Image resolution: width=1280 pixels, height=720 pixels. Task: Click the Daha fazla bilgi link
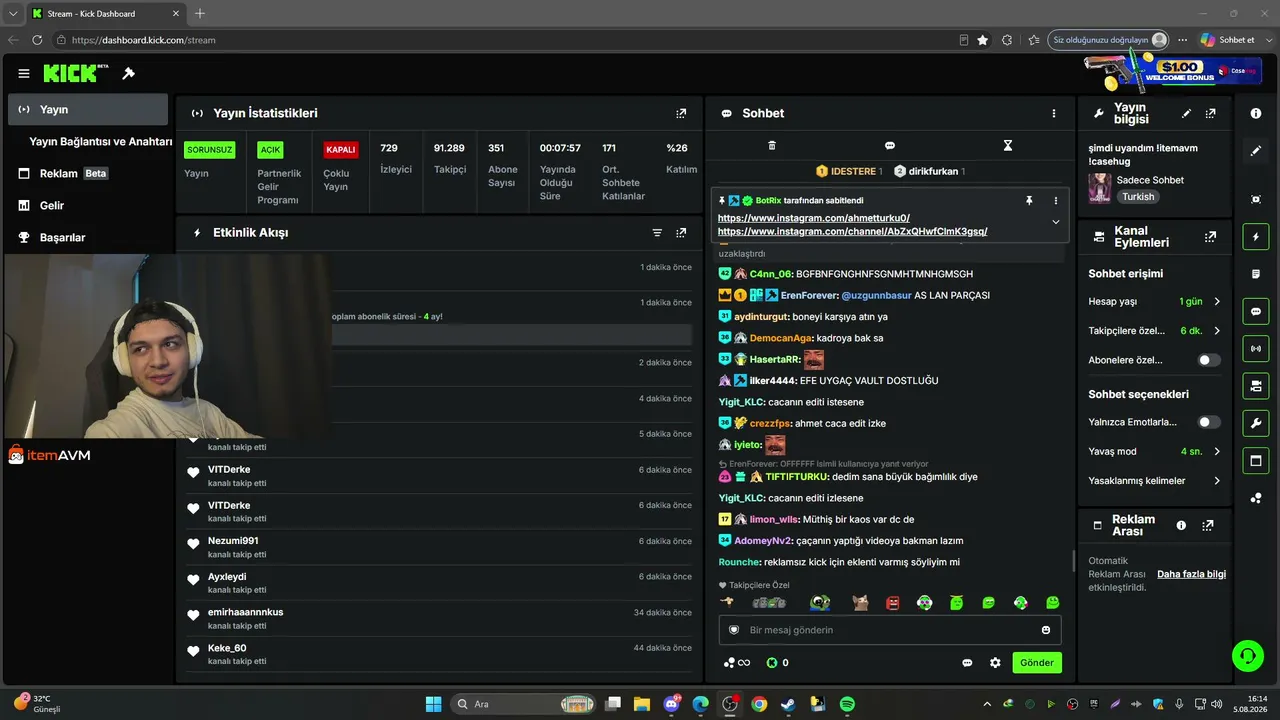pyautogui.click(x=1191, y=574)
